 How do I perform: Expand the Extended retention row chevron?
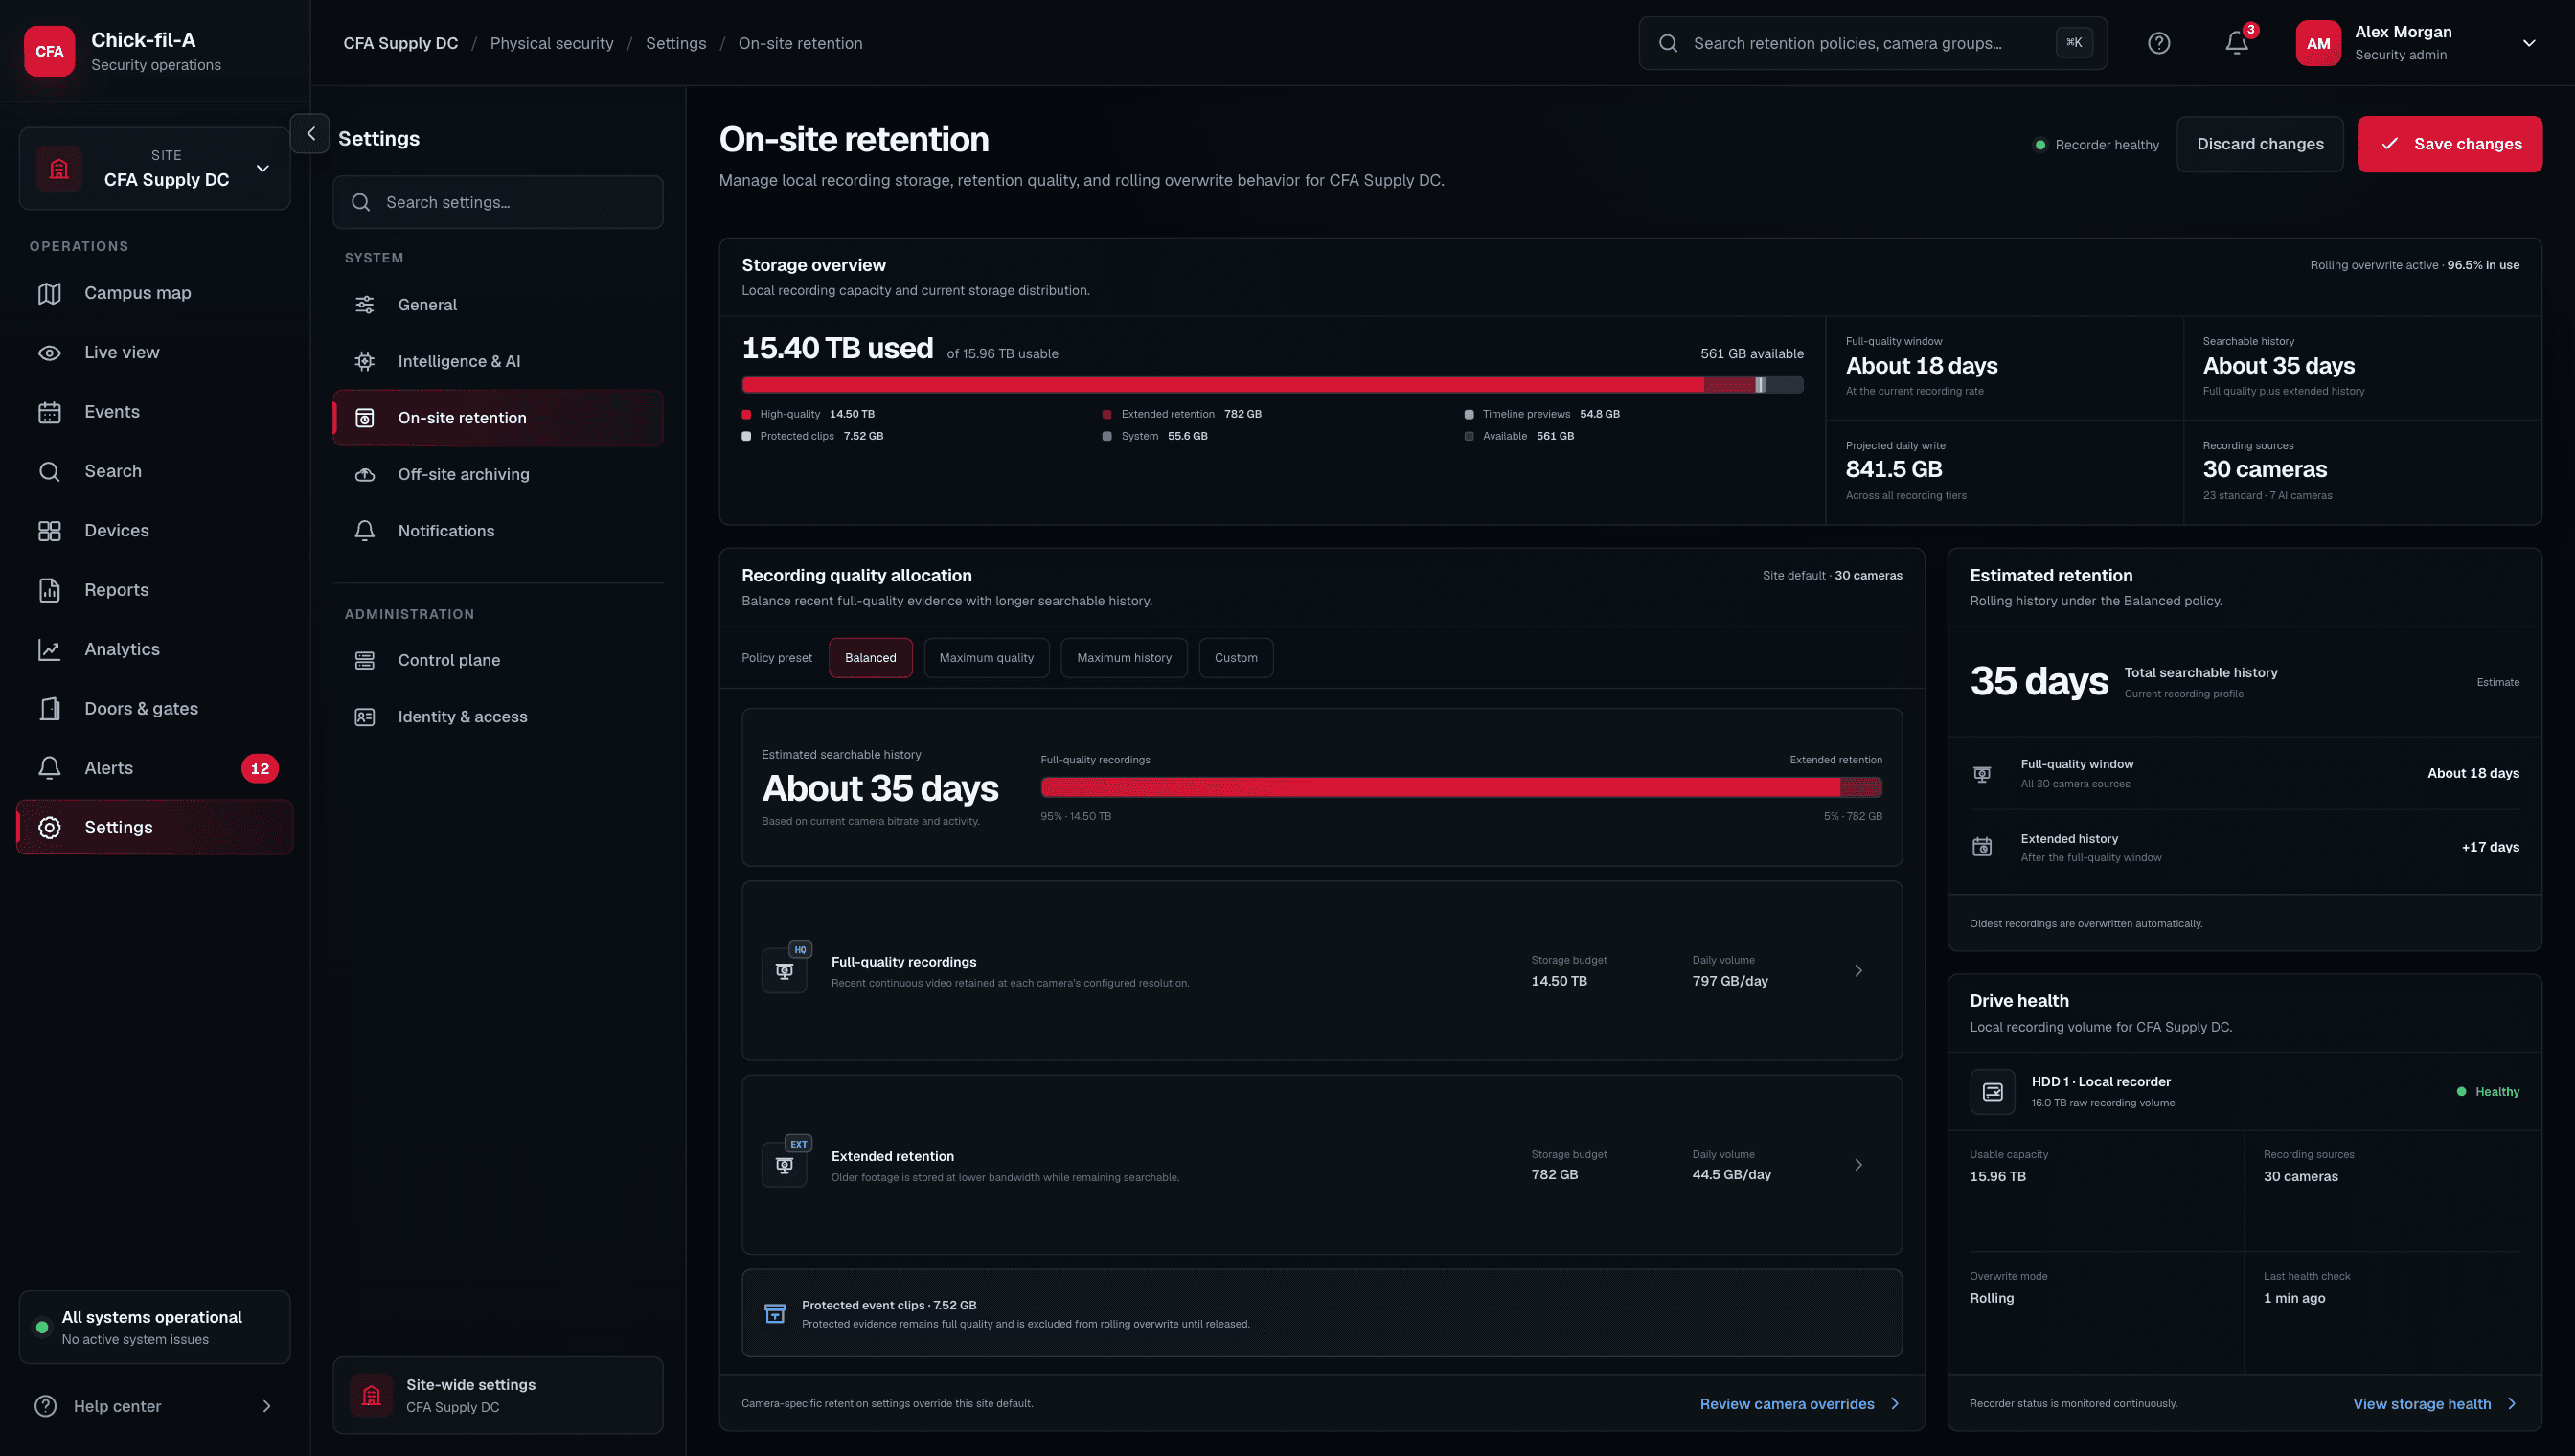click(1859, 1165)
